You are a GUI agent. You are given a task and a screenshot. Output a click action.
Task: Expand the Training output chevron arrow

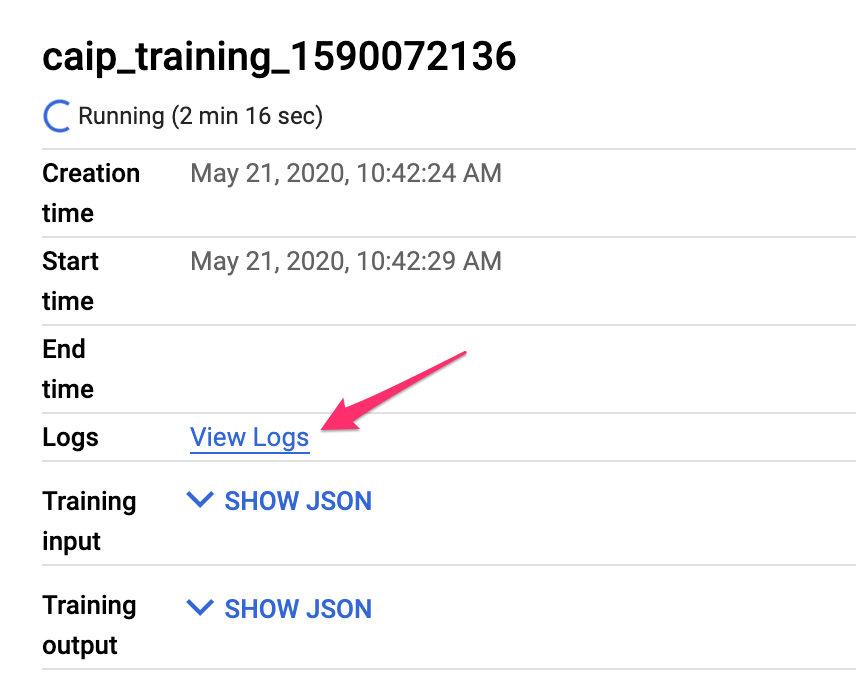click(x=200, y=608)
